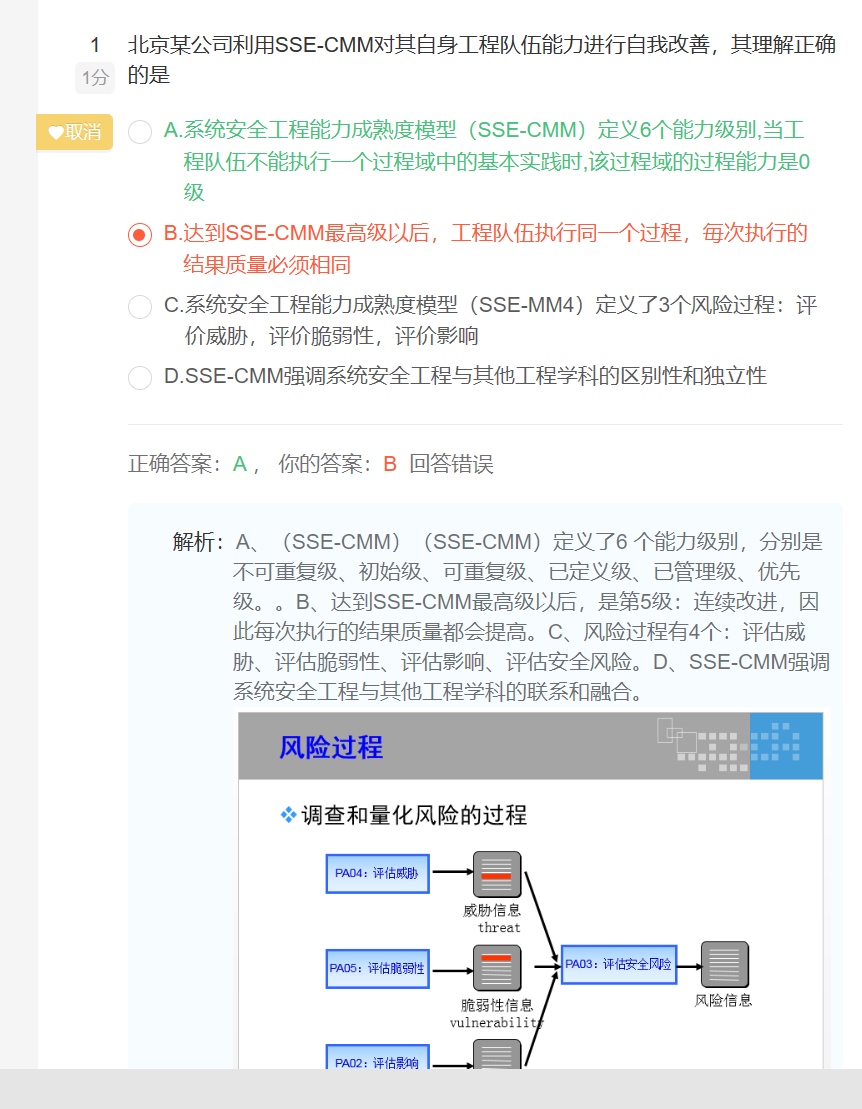
Task: Click the blue diamond bullet before 调查和量化风险的过程
Action: pos(288,815)
